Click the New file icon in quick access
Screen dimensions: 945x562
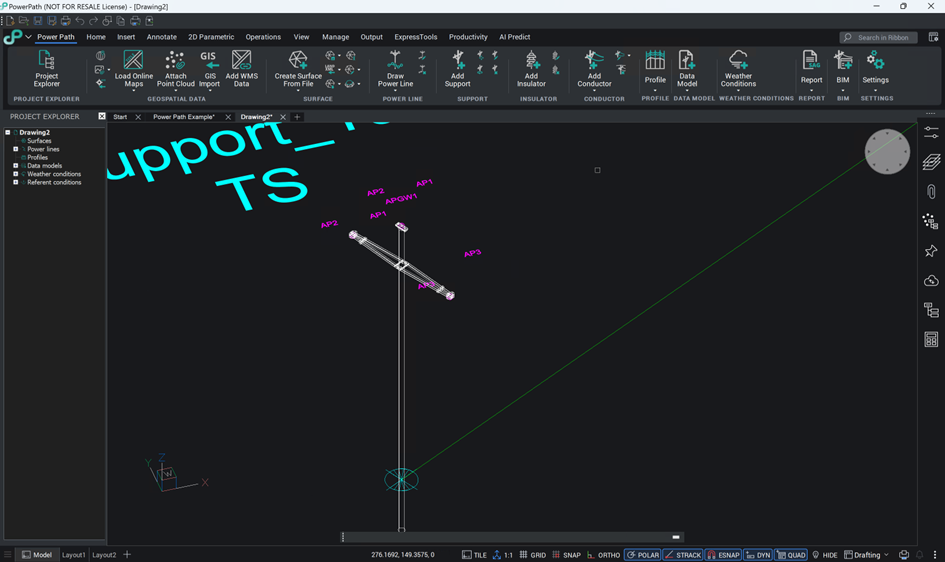coord(10,21)
